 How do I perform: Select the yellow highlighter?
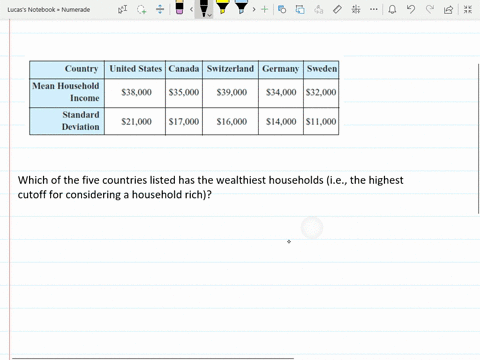(x=222, y=7)
